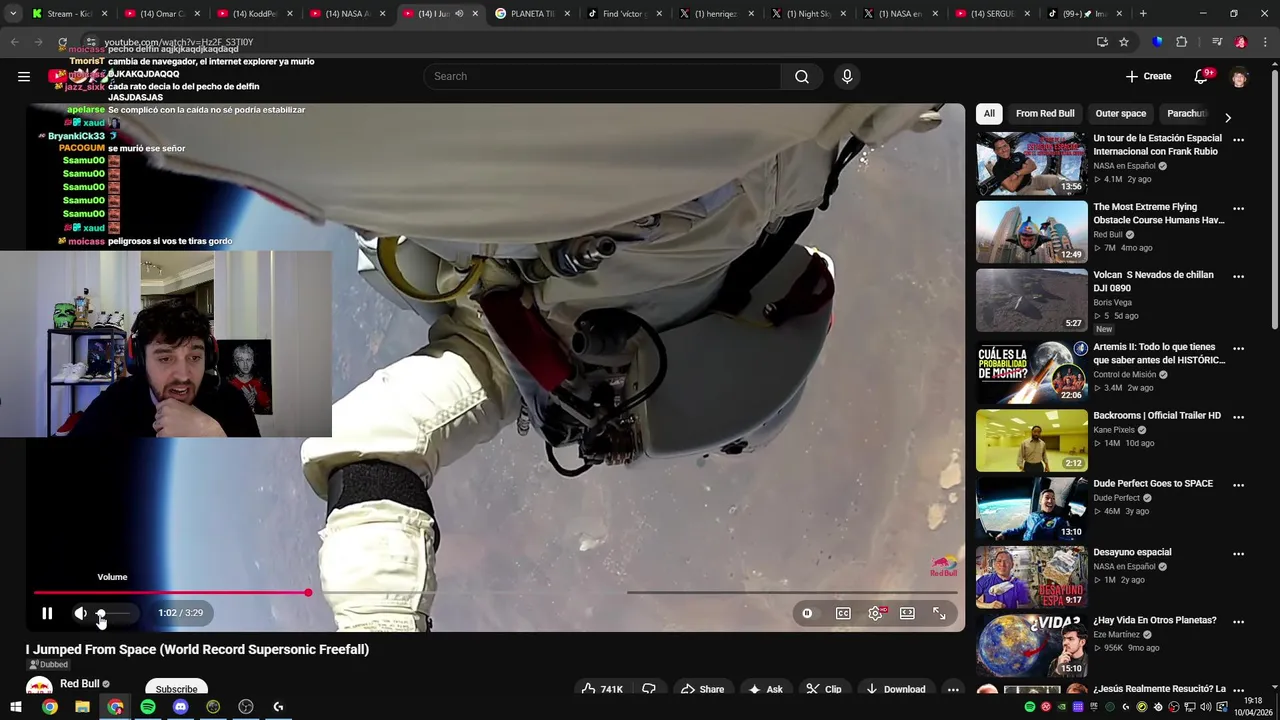Viewport: 1280px width, 720px height.
Task: Open the Volcan Nevados de Chillan video
Action: pyautogui.click(x=1032, y=300)
